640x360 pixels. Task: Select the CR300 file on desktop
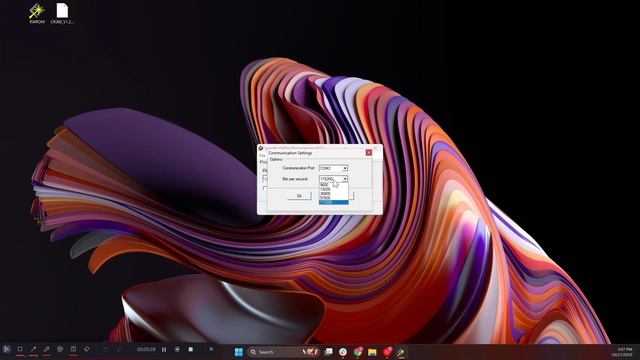(62, 13)
